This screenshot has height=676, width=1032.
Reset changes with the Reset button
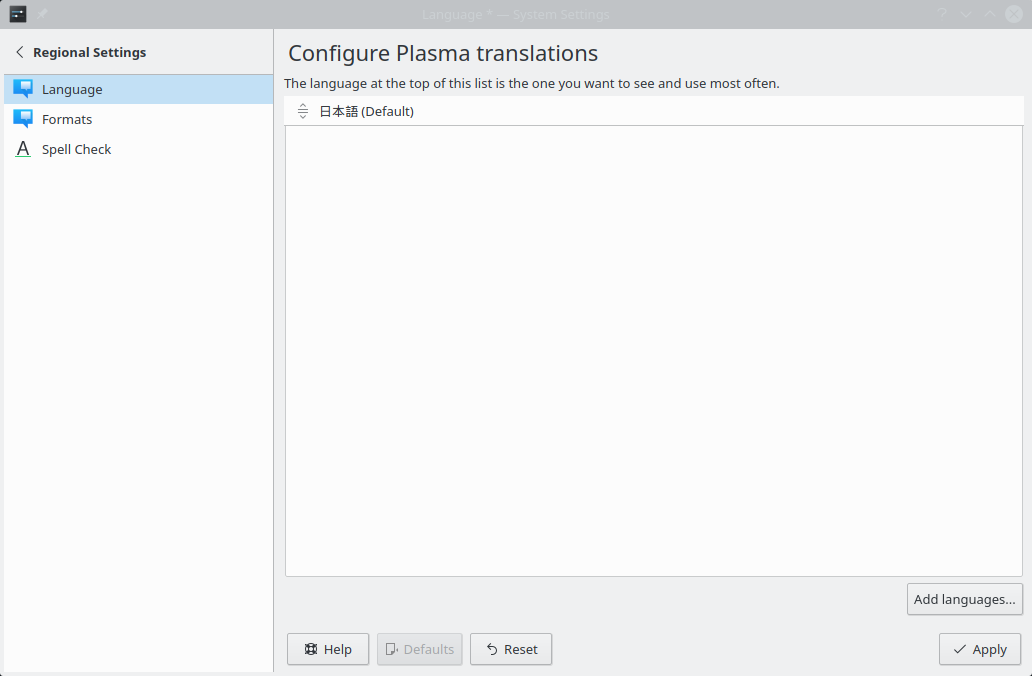[511, 649]
